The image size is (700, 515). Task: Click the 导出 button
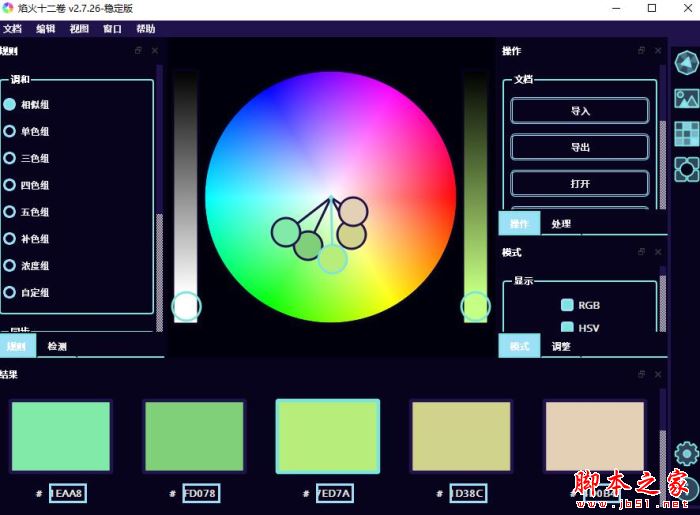point(579,147)
